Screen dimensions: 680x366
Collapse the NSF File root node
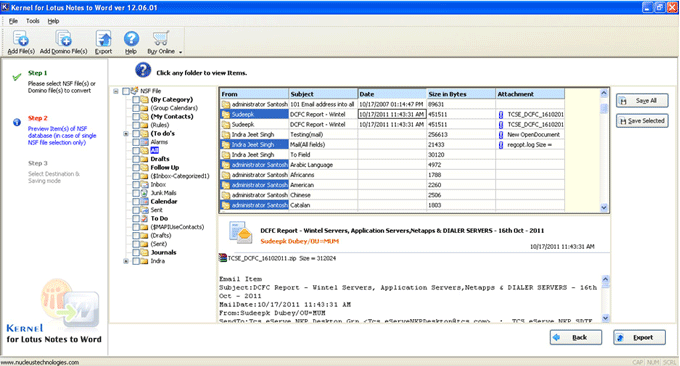click(116, 91)
